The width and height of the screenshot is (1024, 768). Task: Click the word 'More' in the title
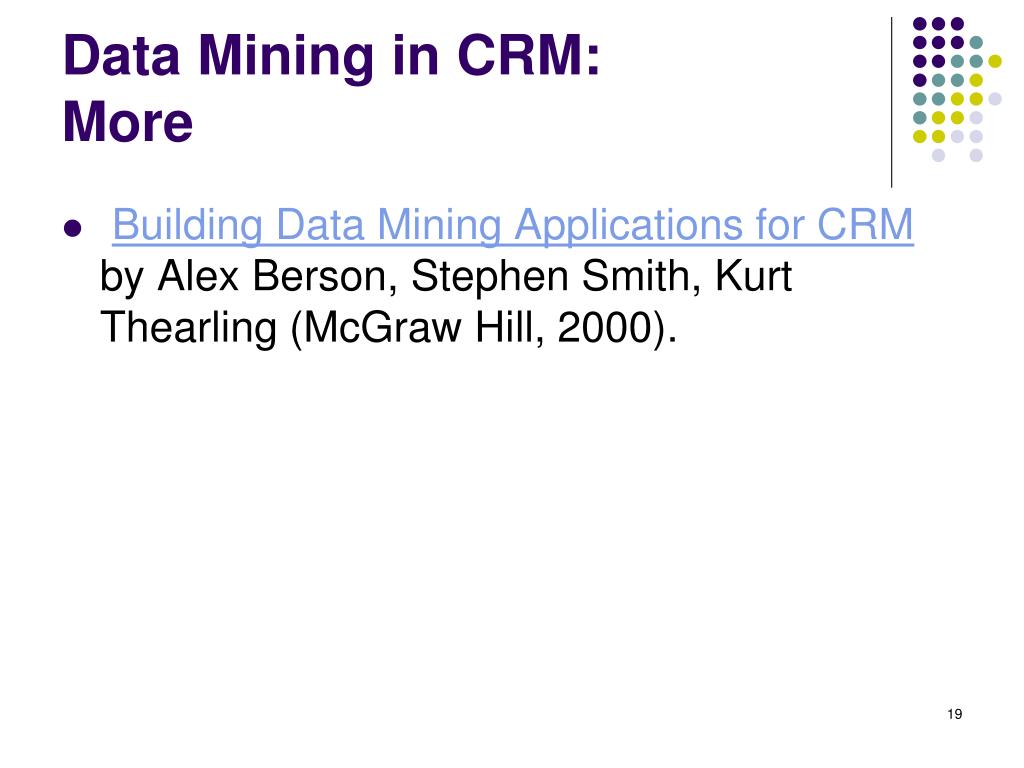click(x=128, y=122)
